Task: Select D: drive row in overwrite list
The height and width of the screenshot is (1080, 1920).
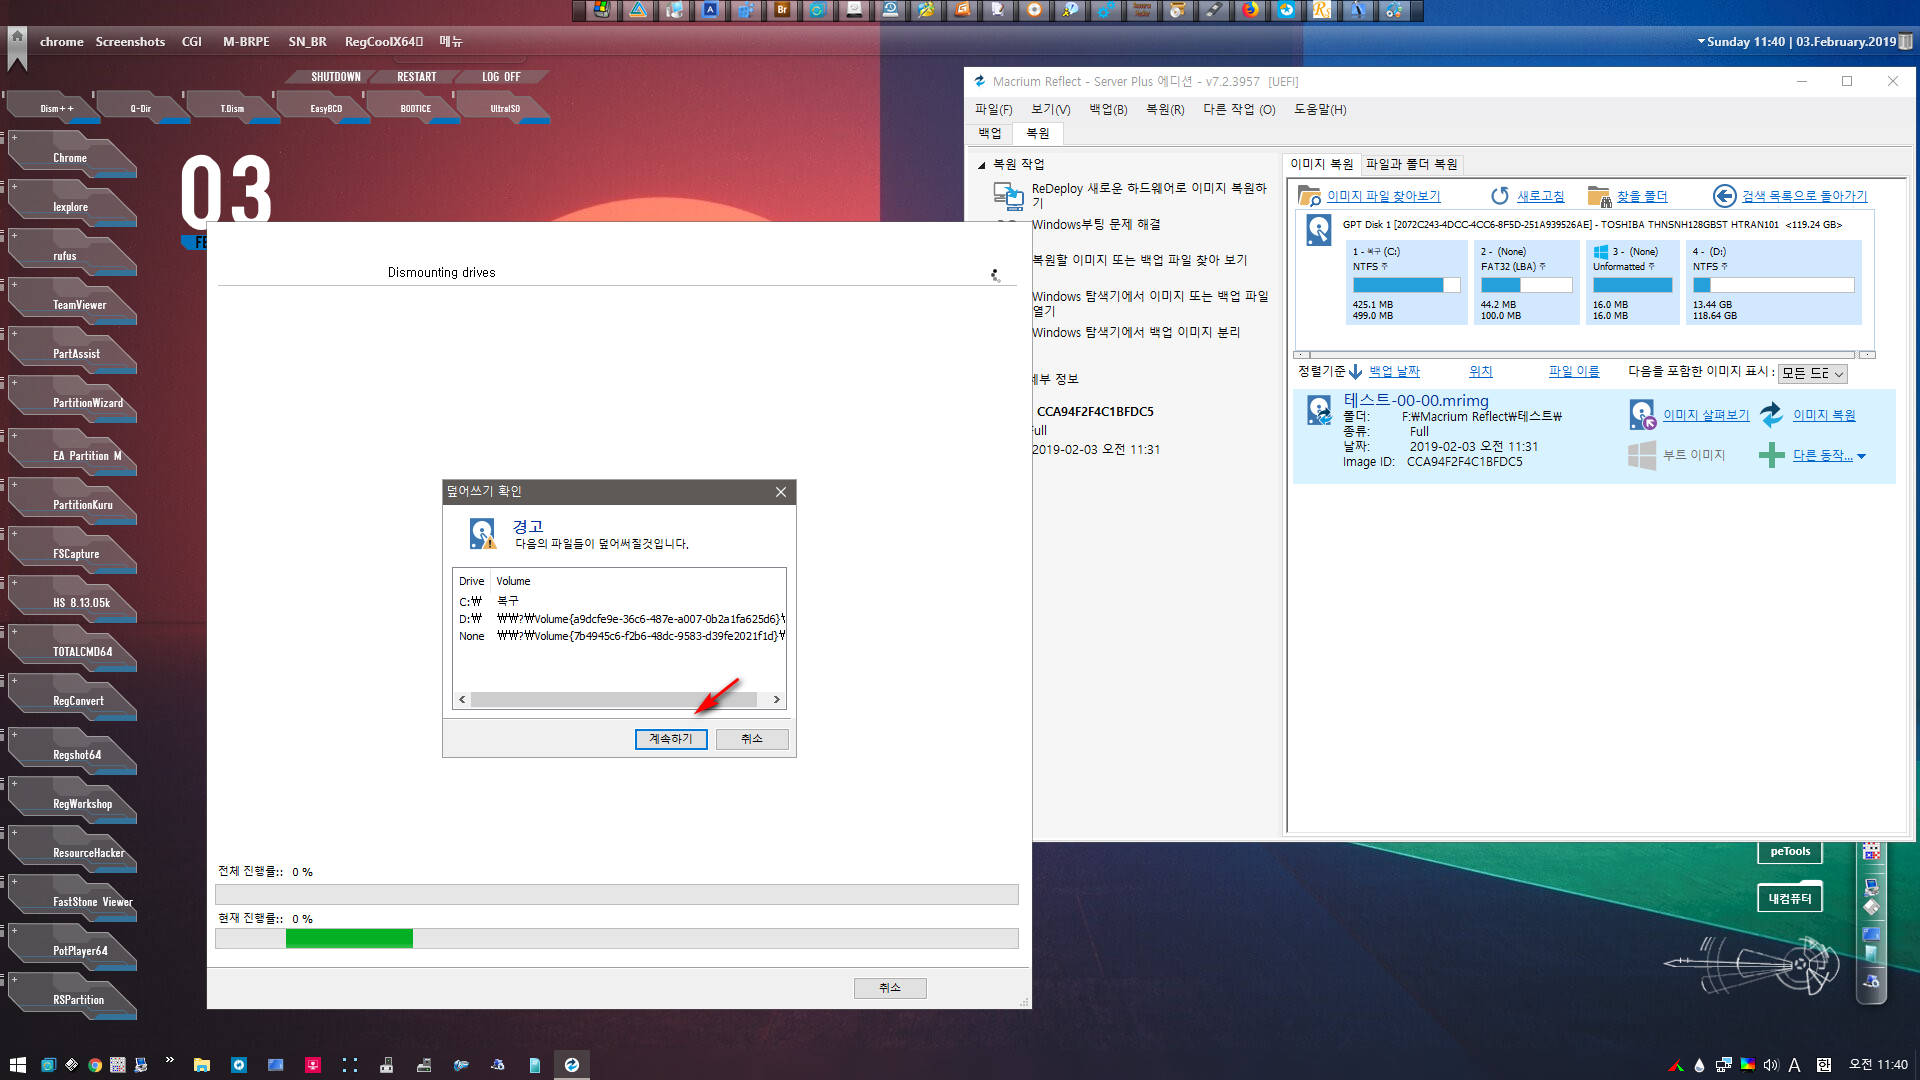Action: (x=619, y=619)
